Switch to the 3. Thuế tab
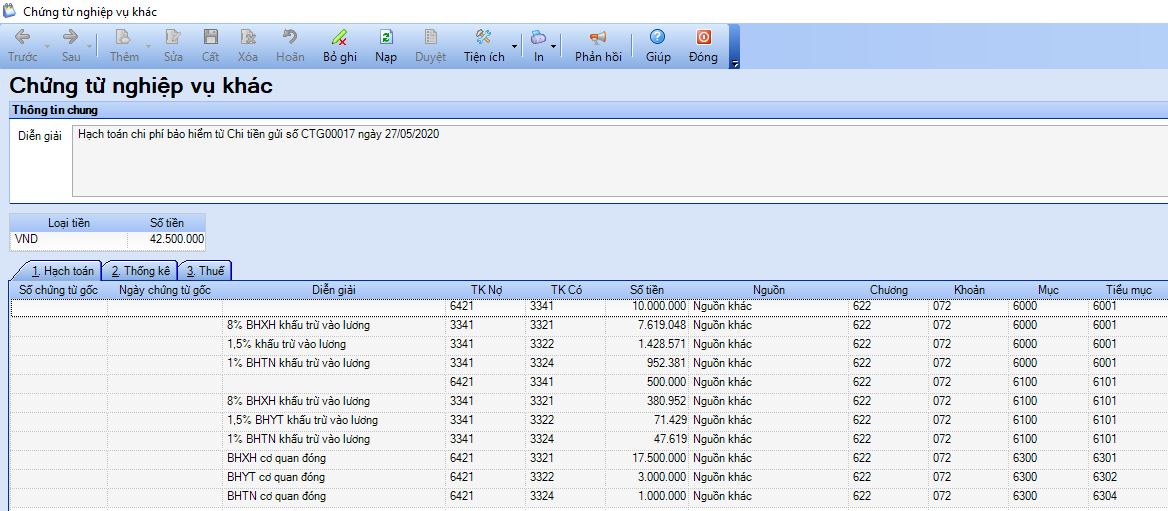The image size is (1168, 511). pos(205,271)
